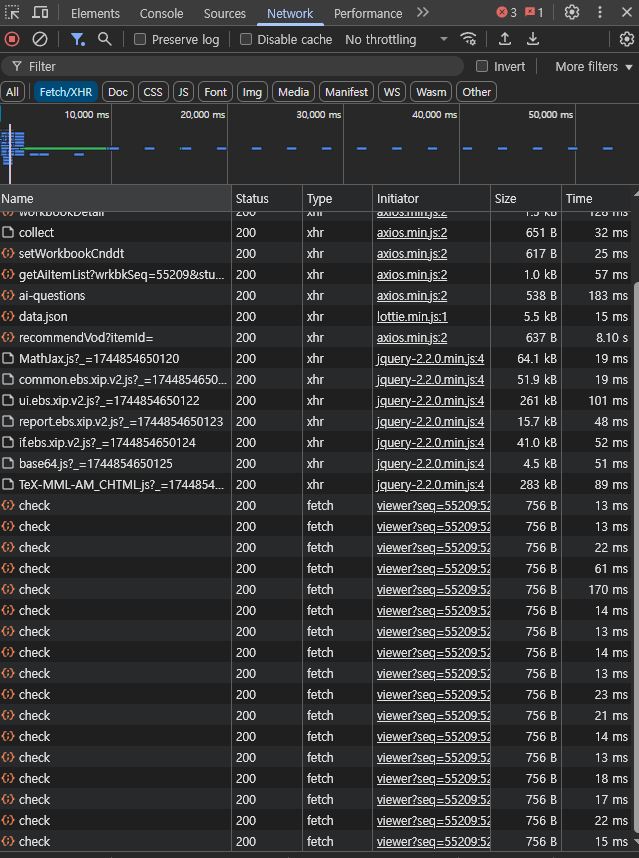Click the import HAR upload icon
Screen dimensions: 639x858
click(505, 39)
